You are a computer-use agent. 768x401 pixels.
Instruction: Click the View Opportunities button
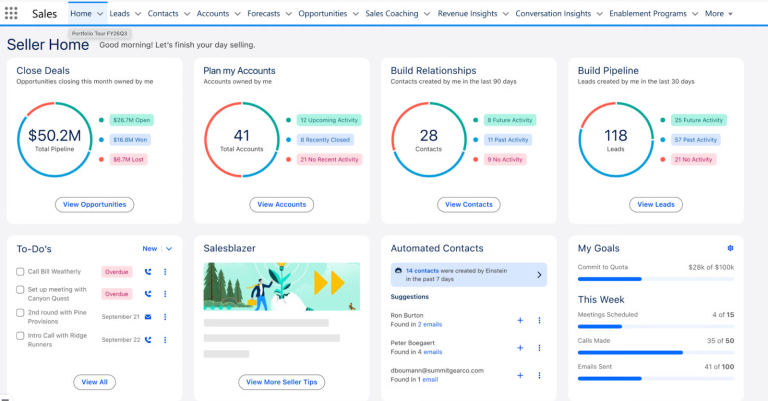[94, 204]
